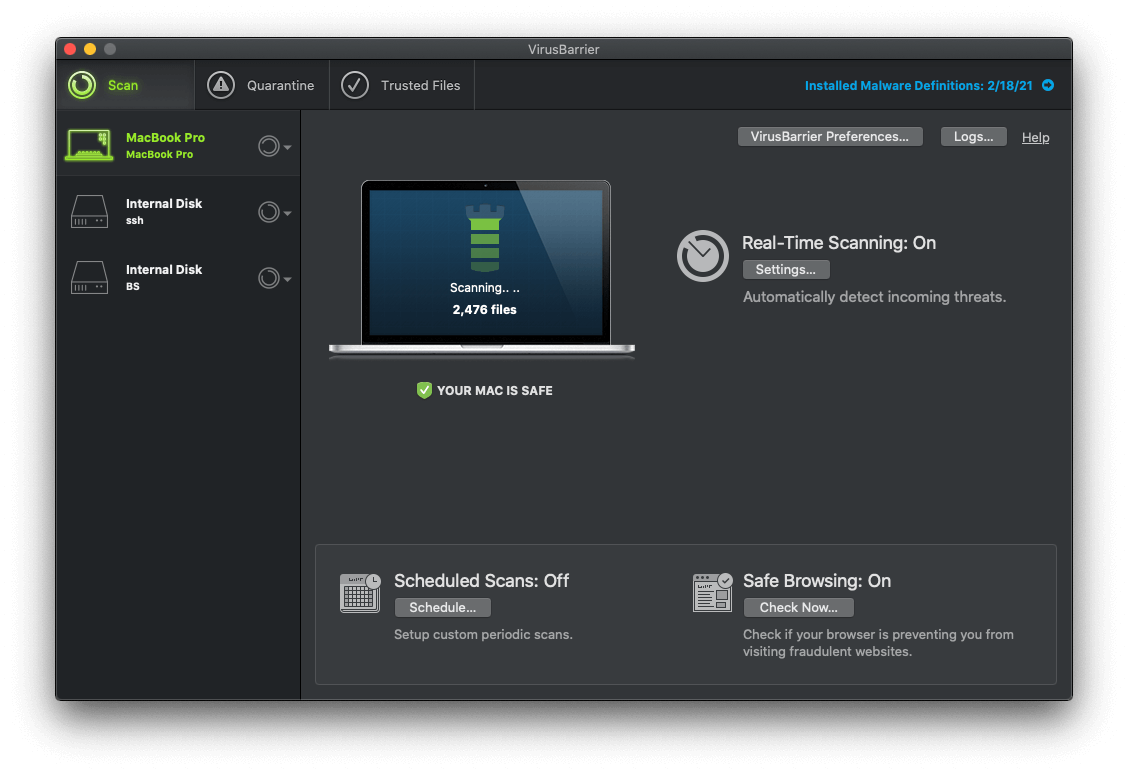Click the green castle tower scanning icon
The image size is (1128, 774).
(x=485, y=237)
